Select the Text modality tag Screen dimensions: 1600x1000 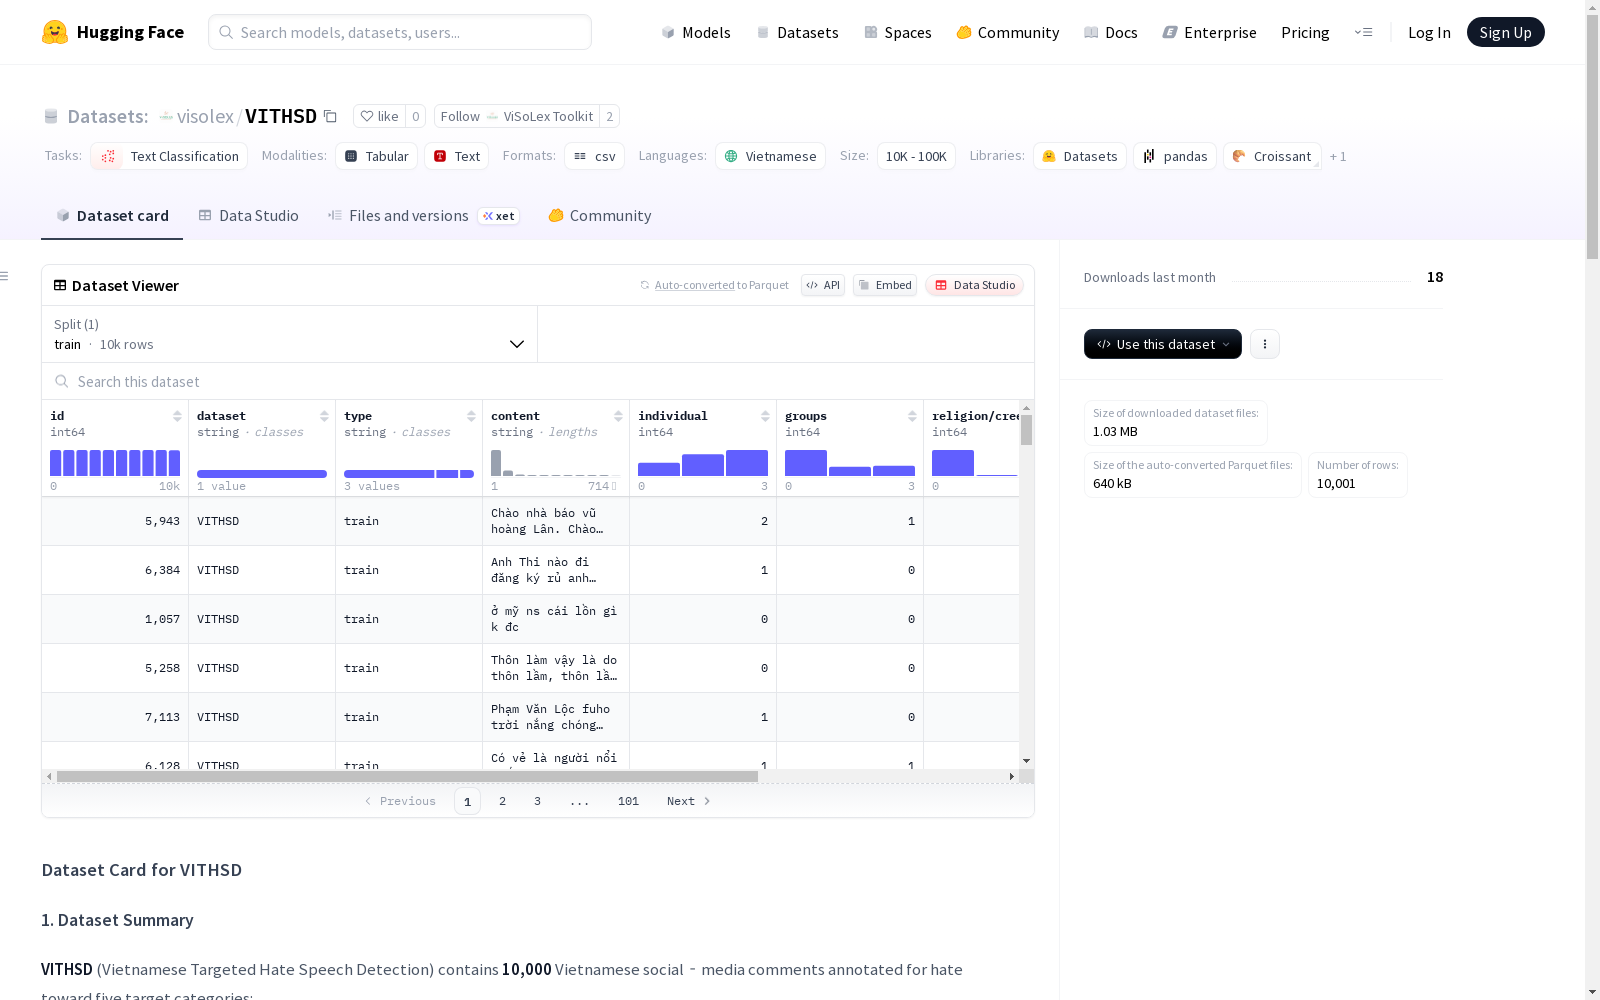click(x=457, y=156)
